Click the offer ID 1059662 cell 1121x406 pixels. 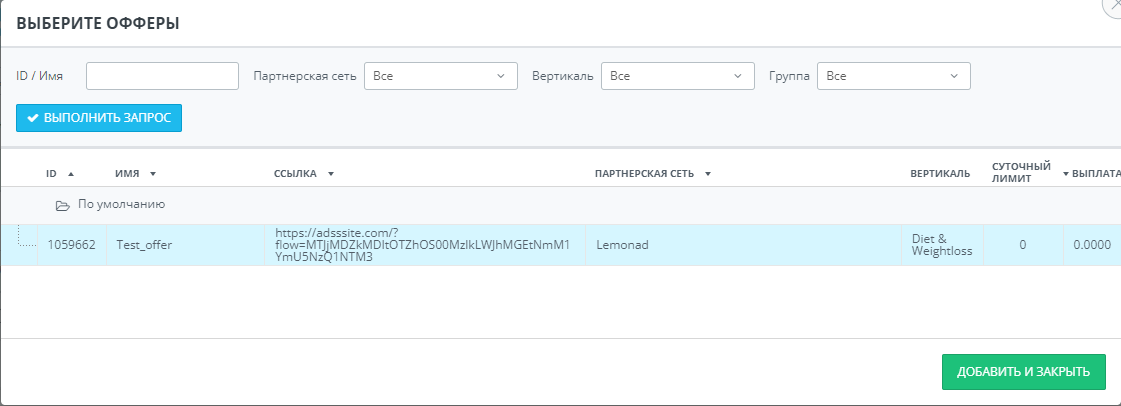[x=71, y=245]
